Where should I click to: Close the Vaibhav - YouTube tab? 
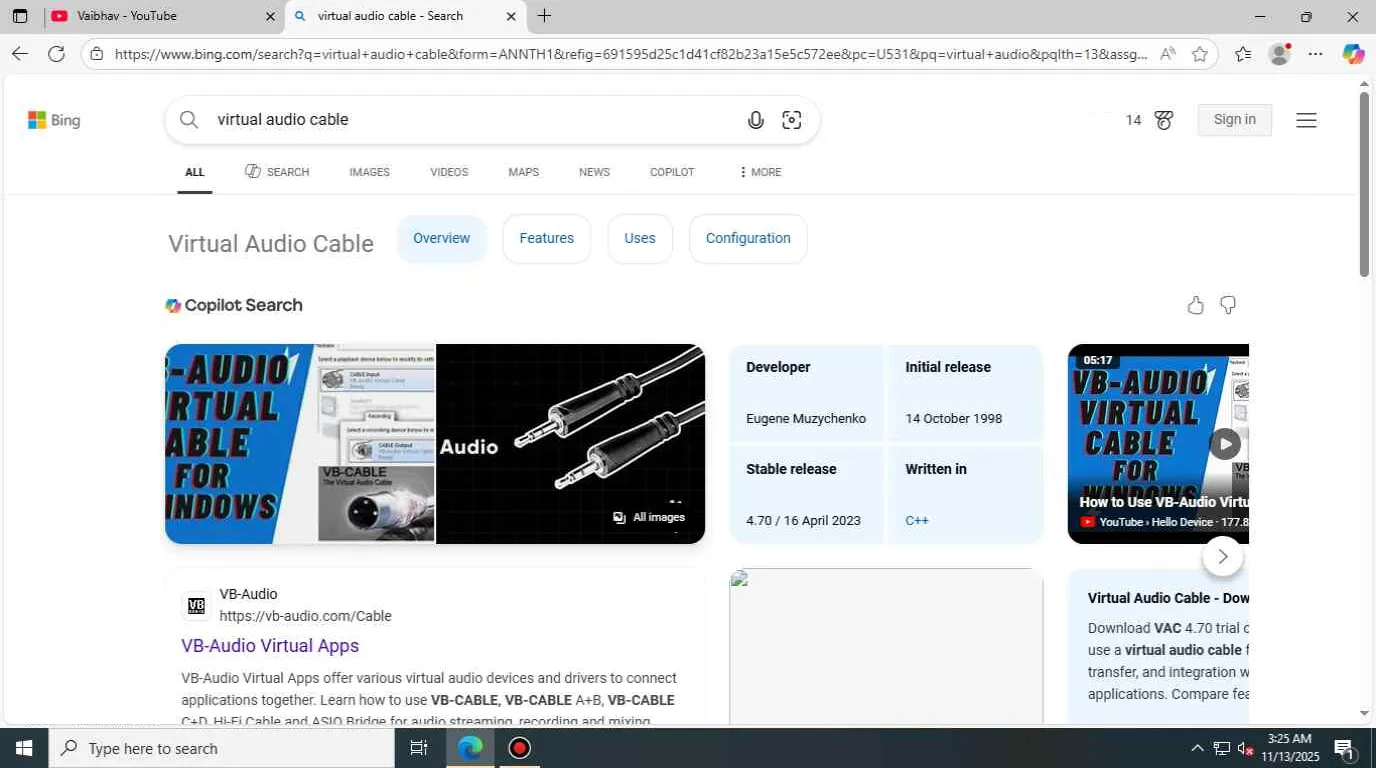[x=270, y=16]
